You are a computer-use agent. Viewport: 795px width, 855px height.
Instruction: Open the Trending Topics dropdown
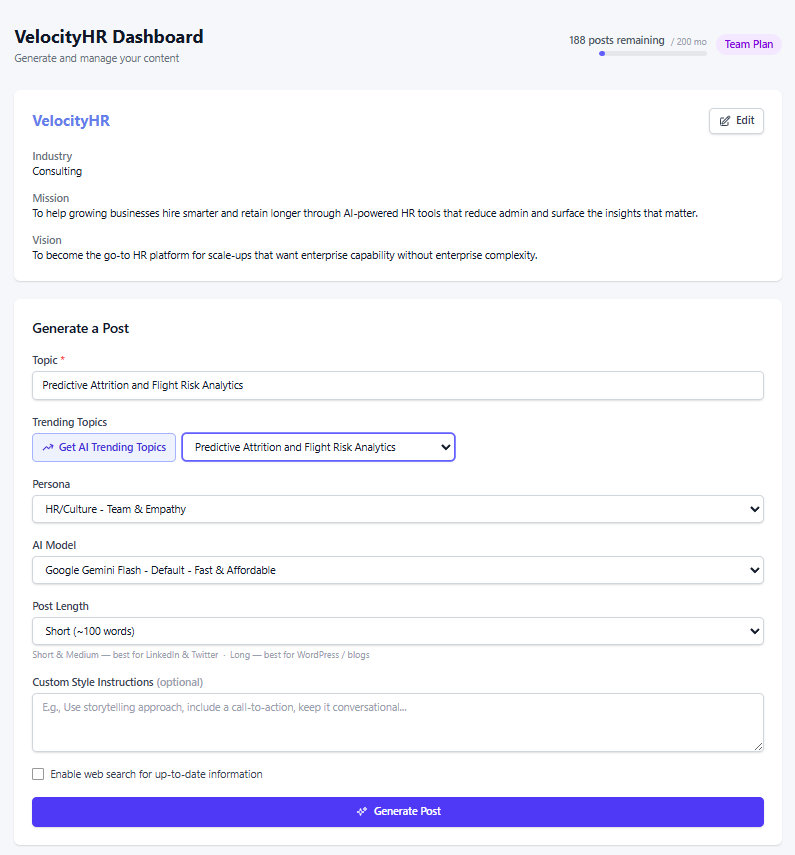[x=318, y=447]
